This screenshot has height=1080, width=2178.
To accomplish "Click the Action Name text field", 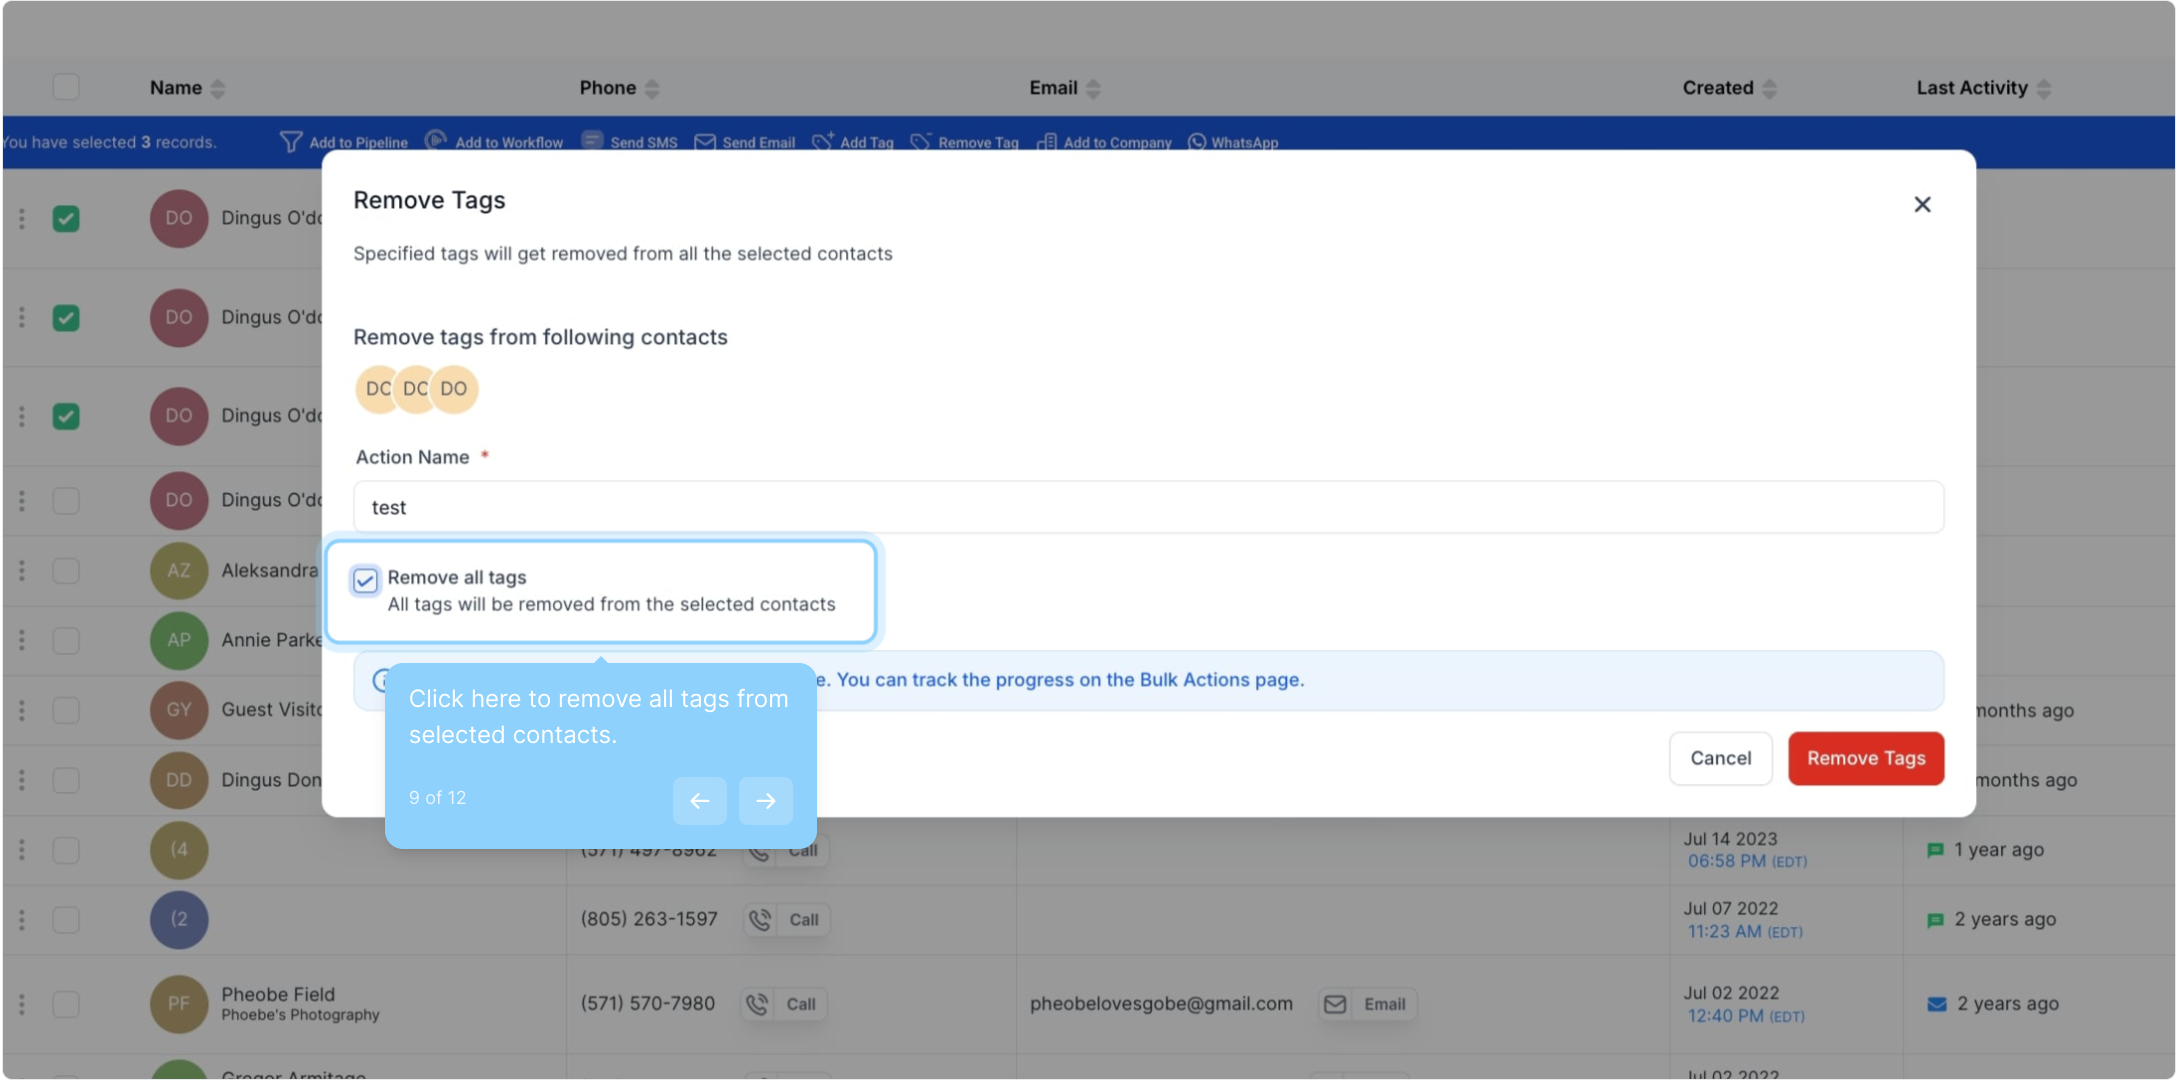I will (x=1147, y=507).
